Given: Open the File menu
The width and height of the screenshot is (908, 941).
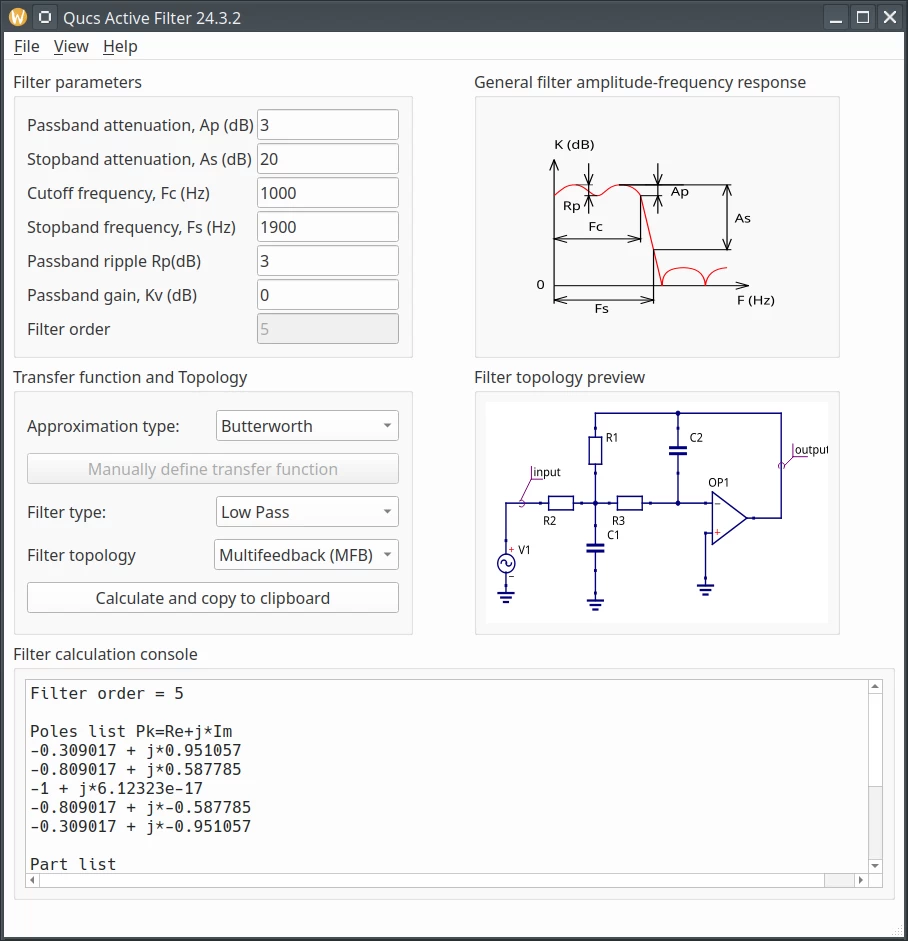Looking at the screenshot, I should pyautogui.click(x=26, y=46).
